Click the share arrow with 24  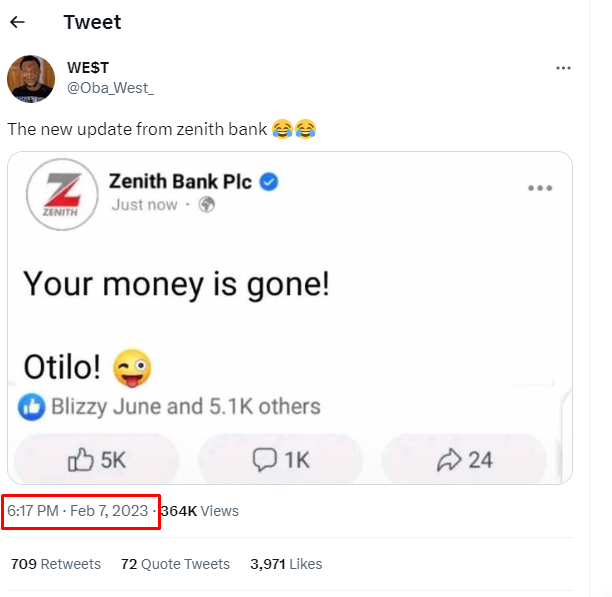click(464, 460)
